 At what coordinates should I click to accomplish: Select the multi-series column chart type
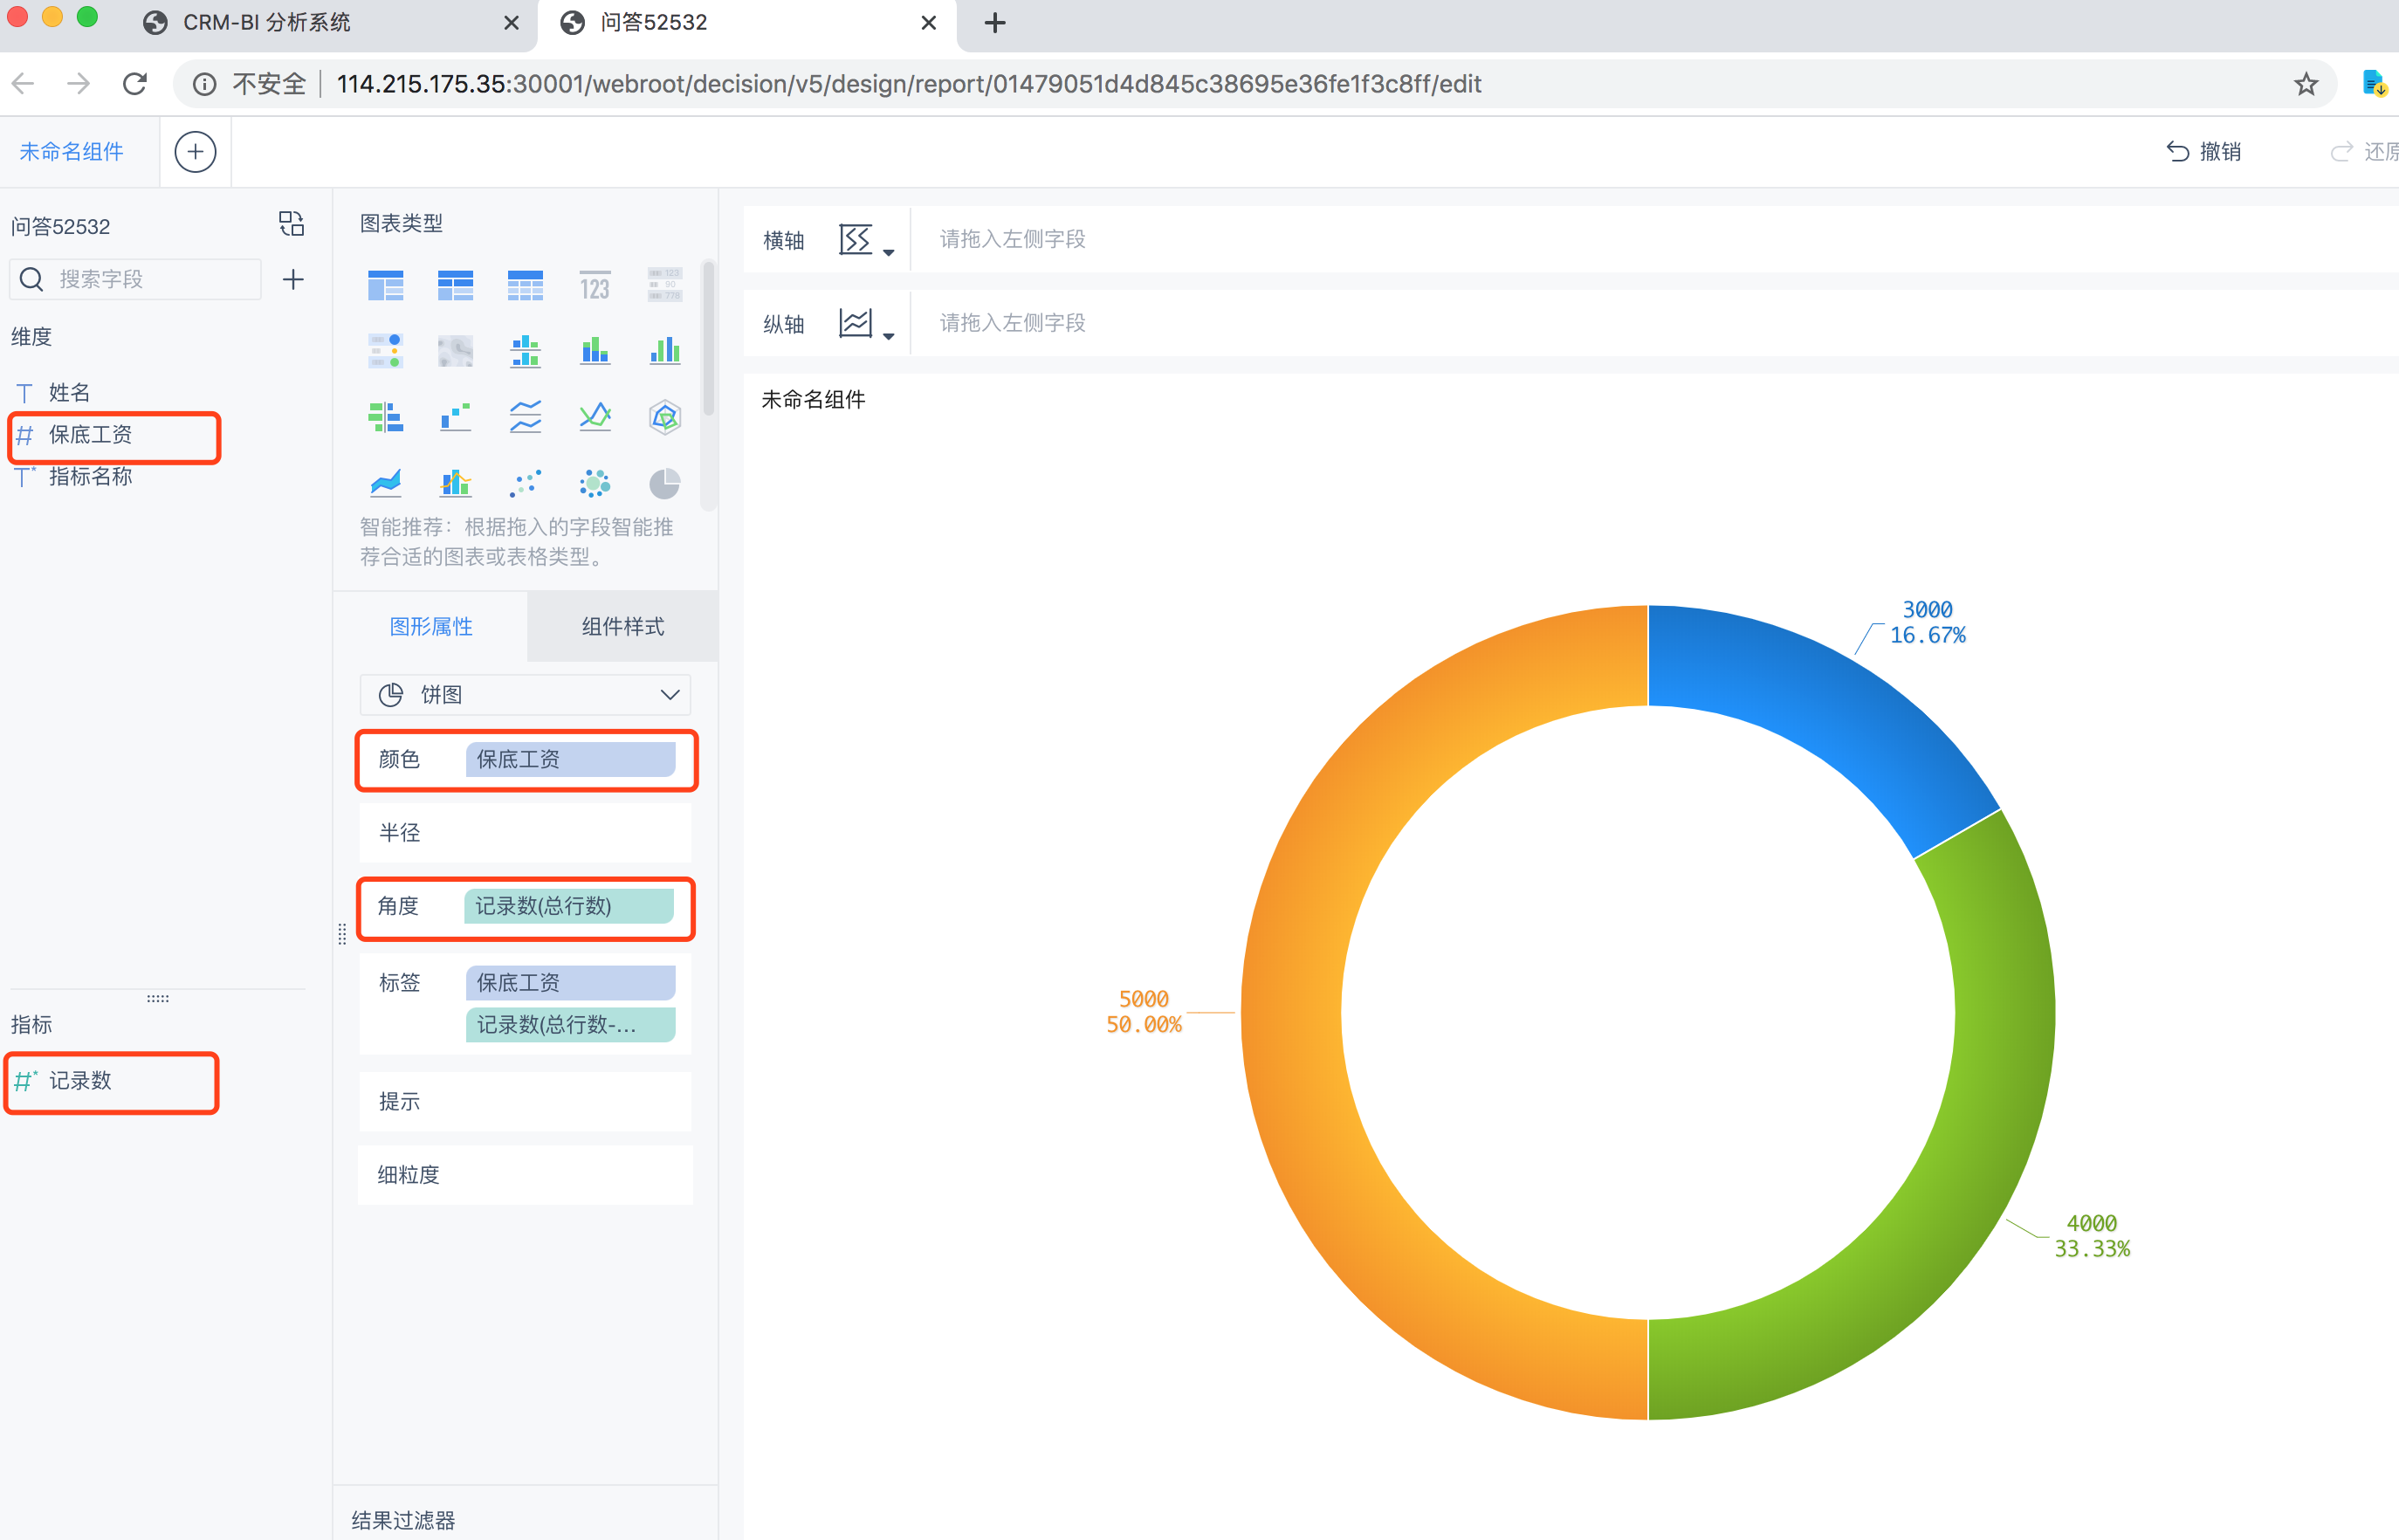[x=665, y=351]
